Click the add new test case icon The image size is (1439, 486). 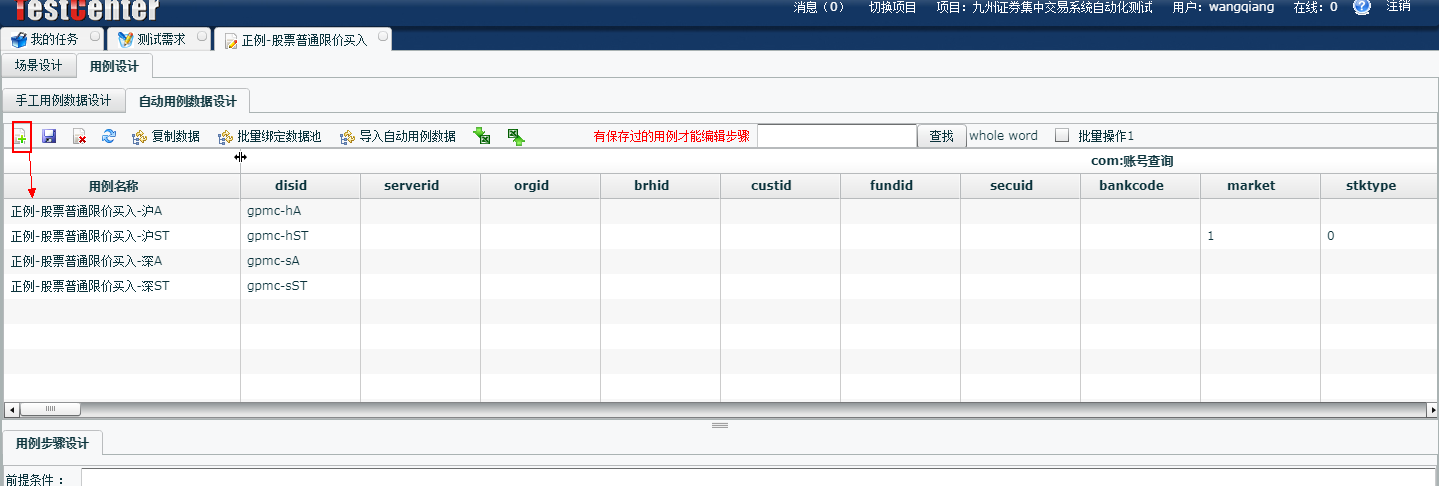click(21, 136)
